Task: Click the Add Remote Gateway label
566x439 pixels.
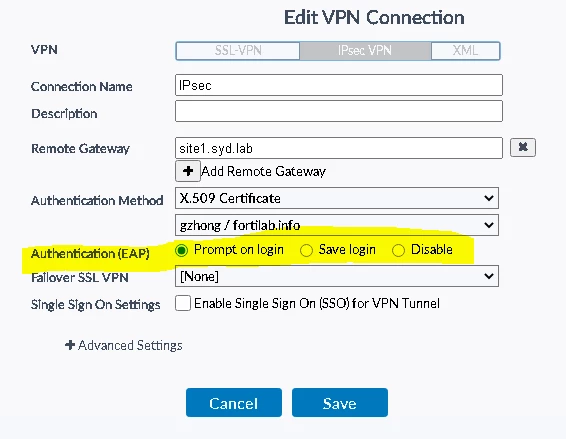Action: click(264, 171)
